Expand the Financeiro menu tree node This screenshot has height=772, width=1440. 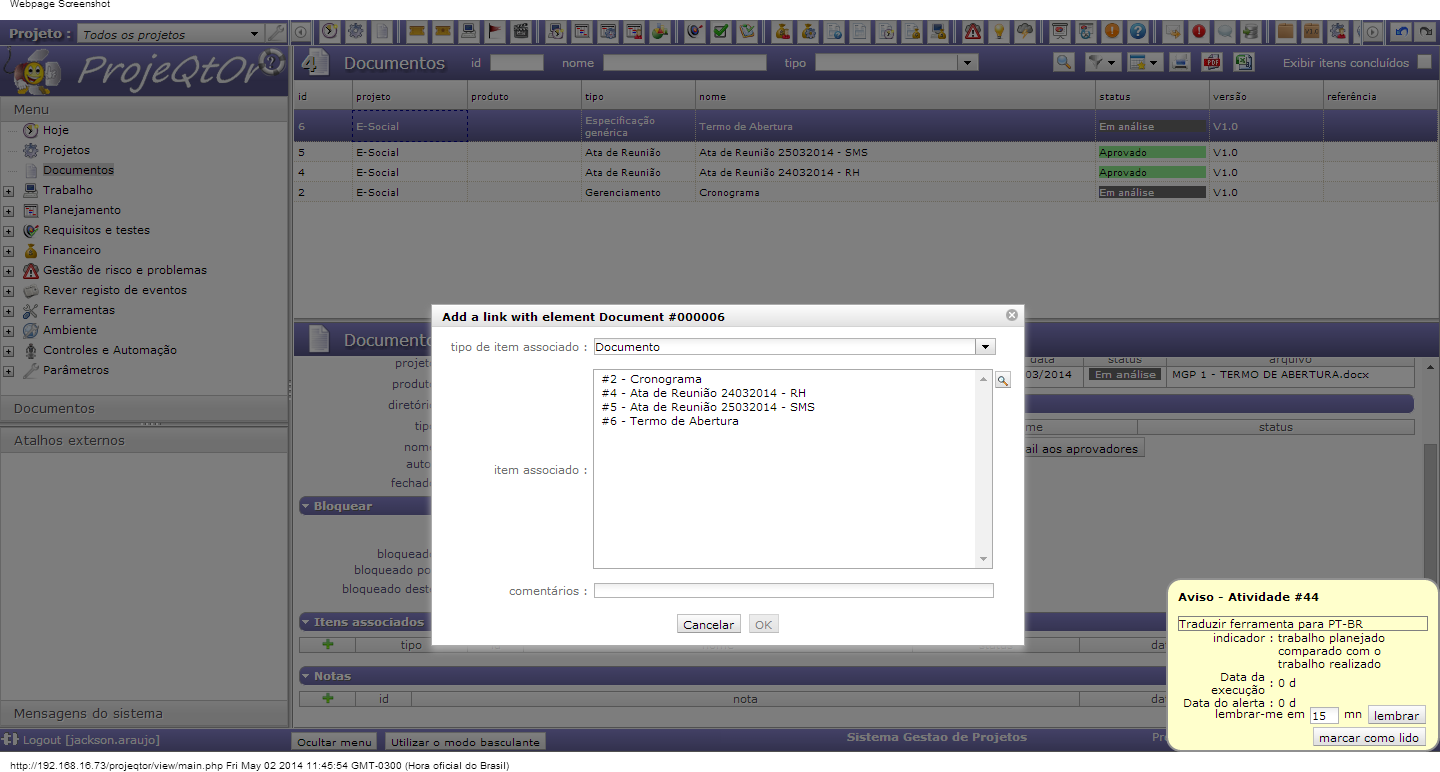[x=9, y=251]
